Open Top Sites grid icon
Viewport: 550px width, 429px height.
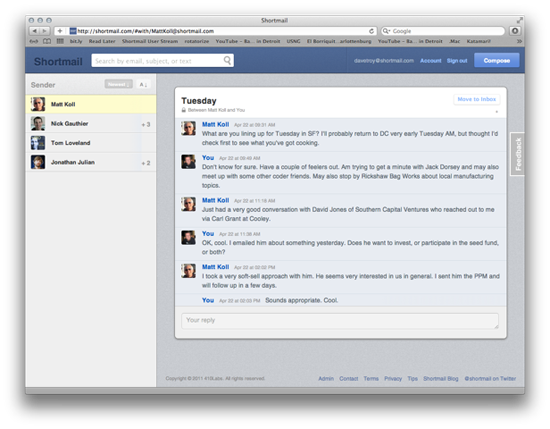60,41
